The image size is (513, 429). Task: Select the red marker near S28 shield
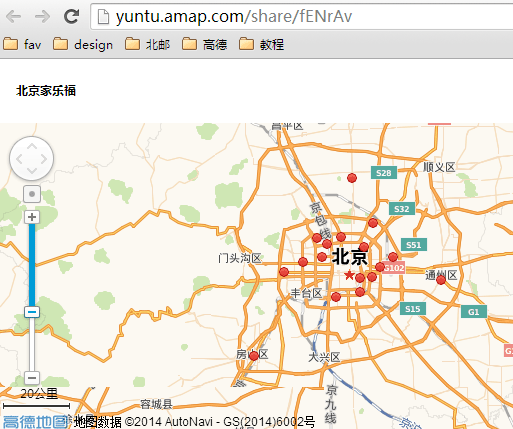(x=352, y=178)
